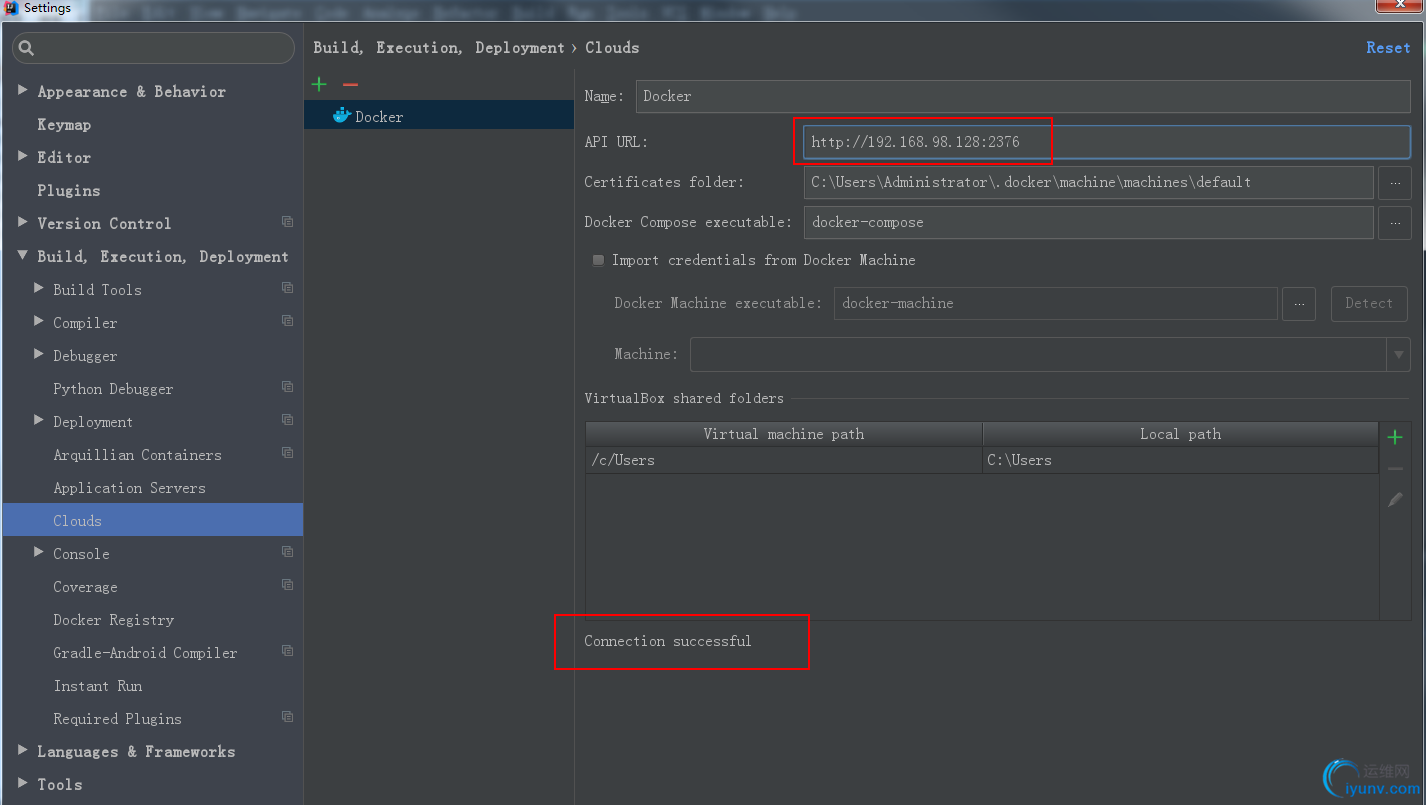The width and height of the screenshot is (1426, 805).
Task: Expand Deployment node
Action: coord(38,421)
